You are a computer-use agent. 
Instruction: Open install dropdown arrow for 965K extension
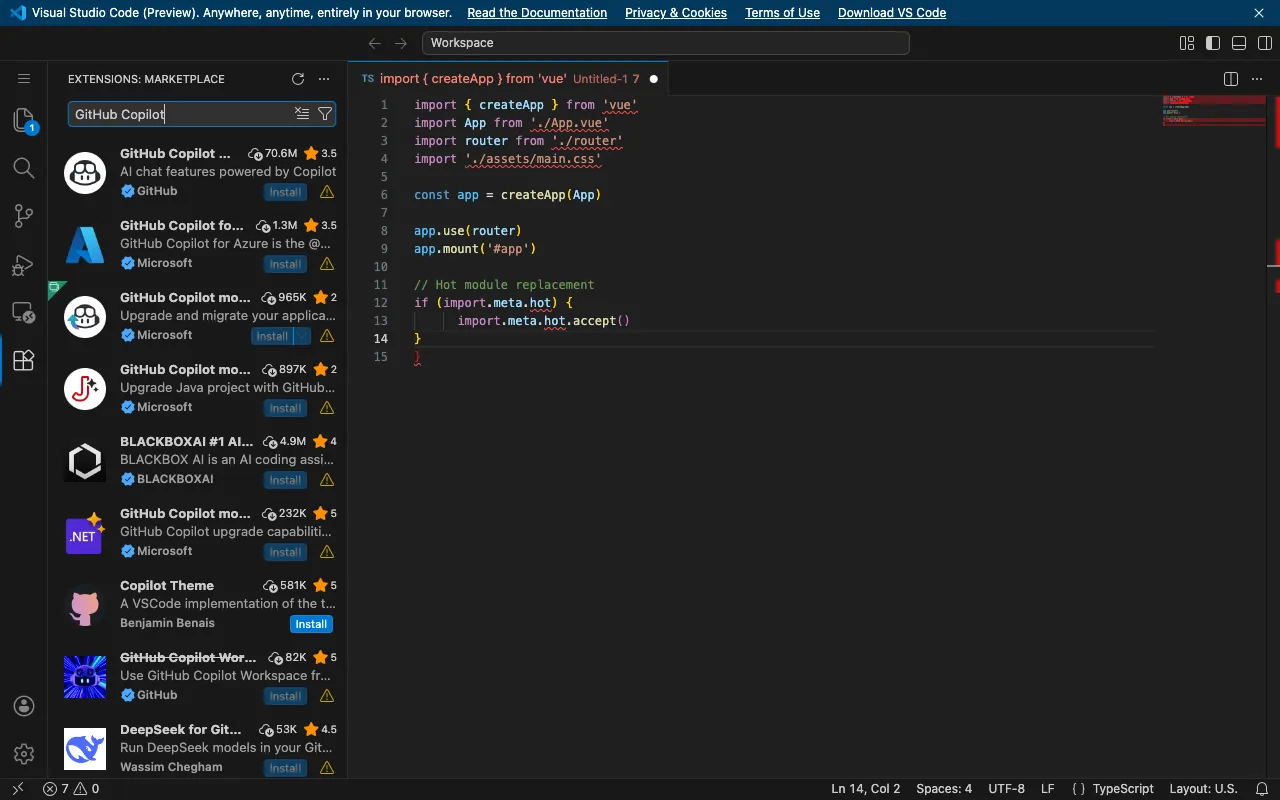[x=302, y=336]
